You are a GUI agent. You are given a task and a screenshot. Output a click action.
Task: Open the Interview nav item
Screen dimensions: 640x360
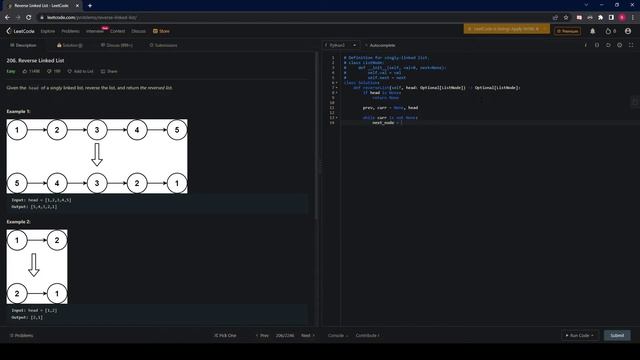[x=95, y=31]
